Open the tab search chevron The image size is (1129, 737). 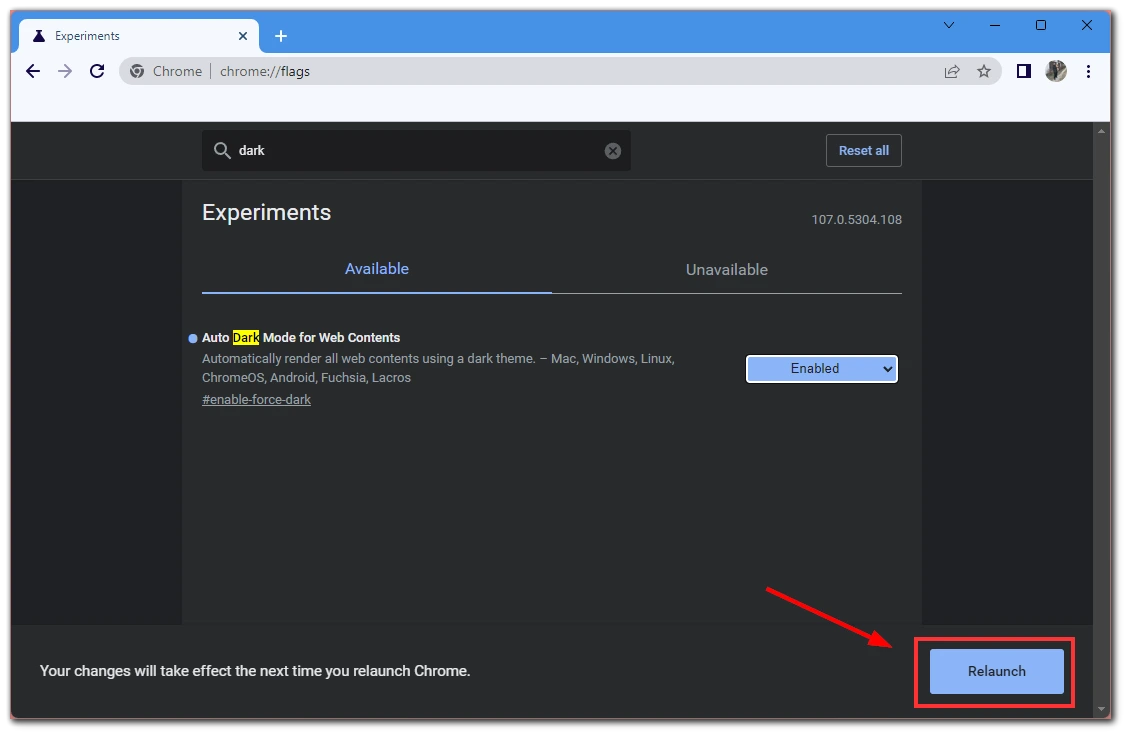click(949, 25)
